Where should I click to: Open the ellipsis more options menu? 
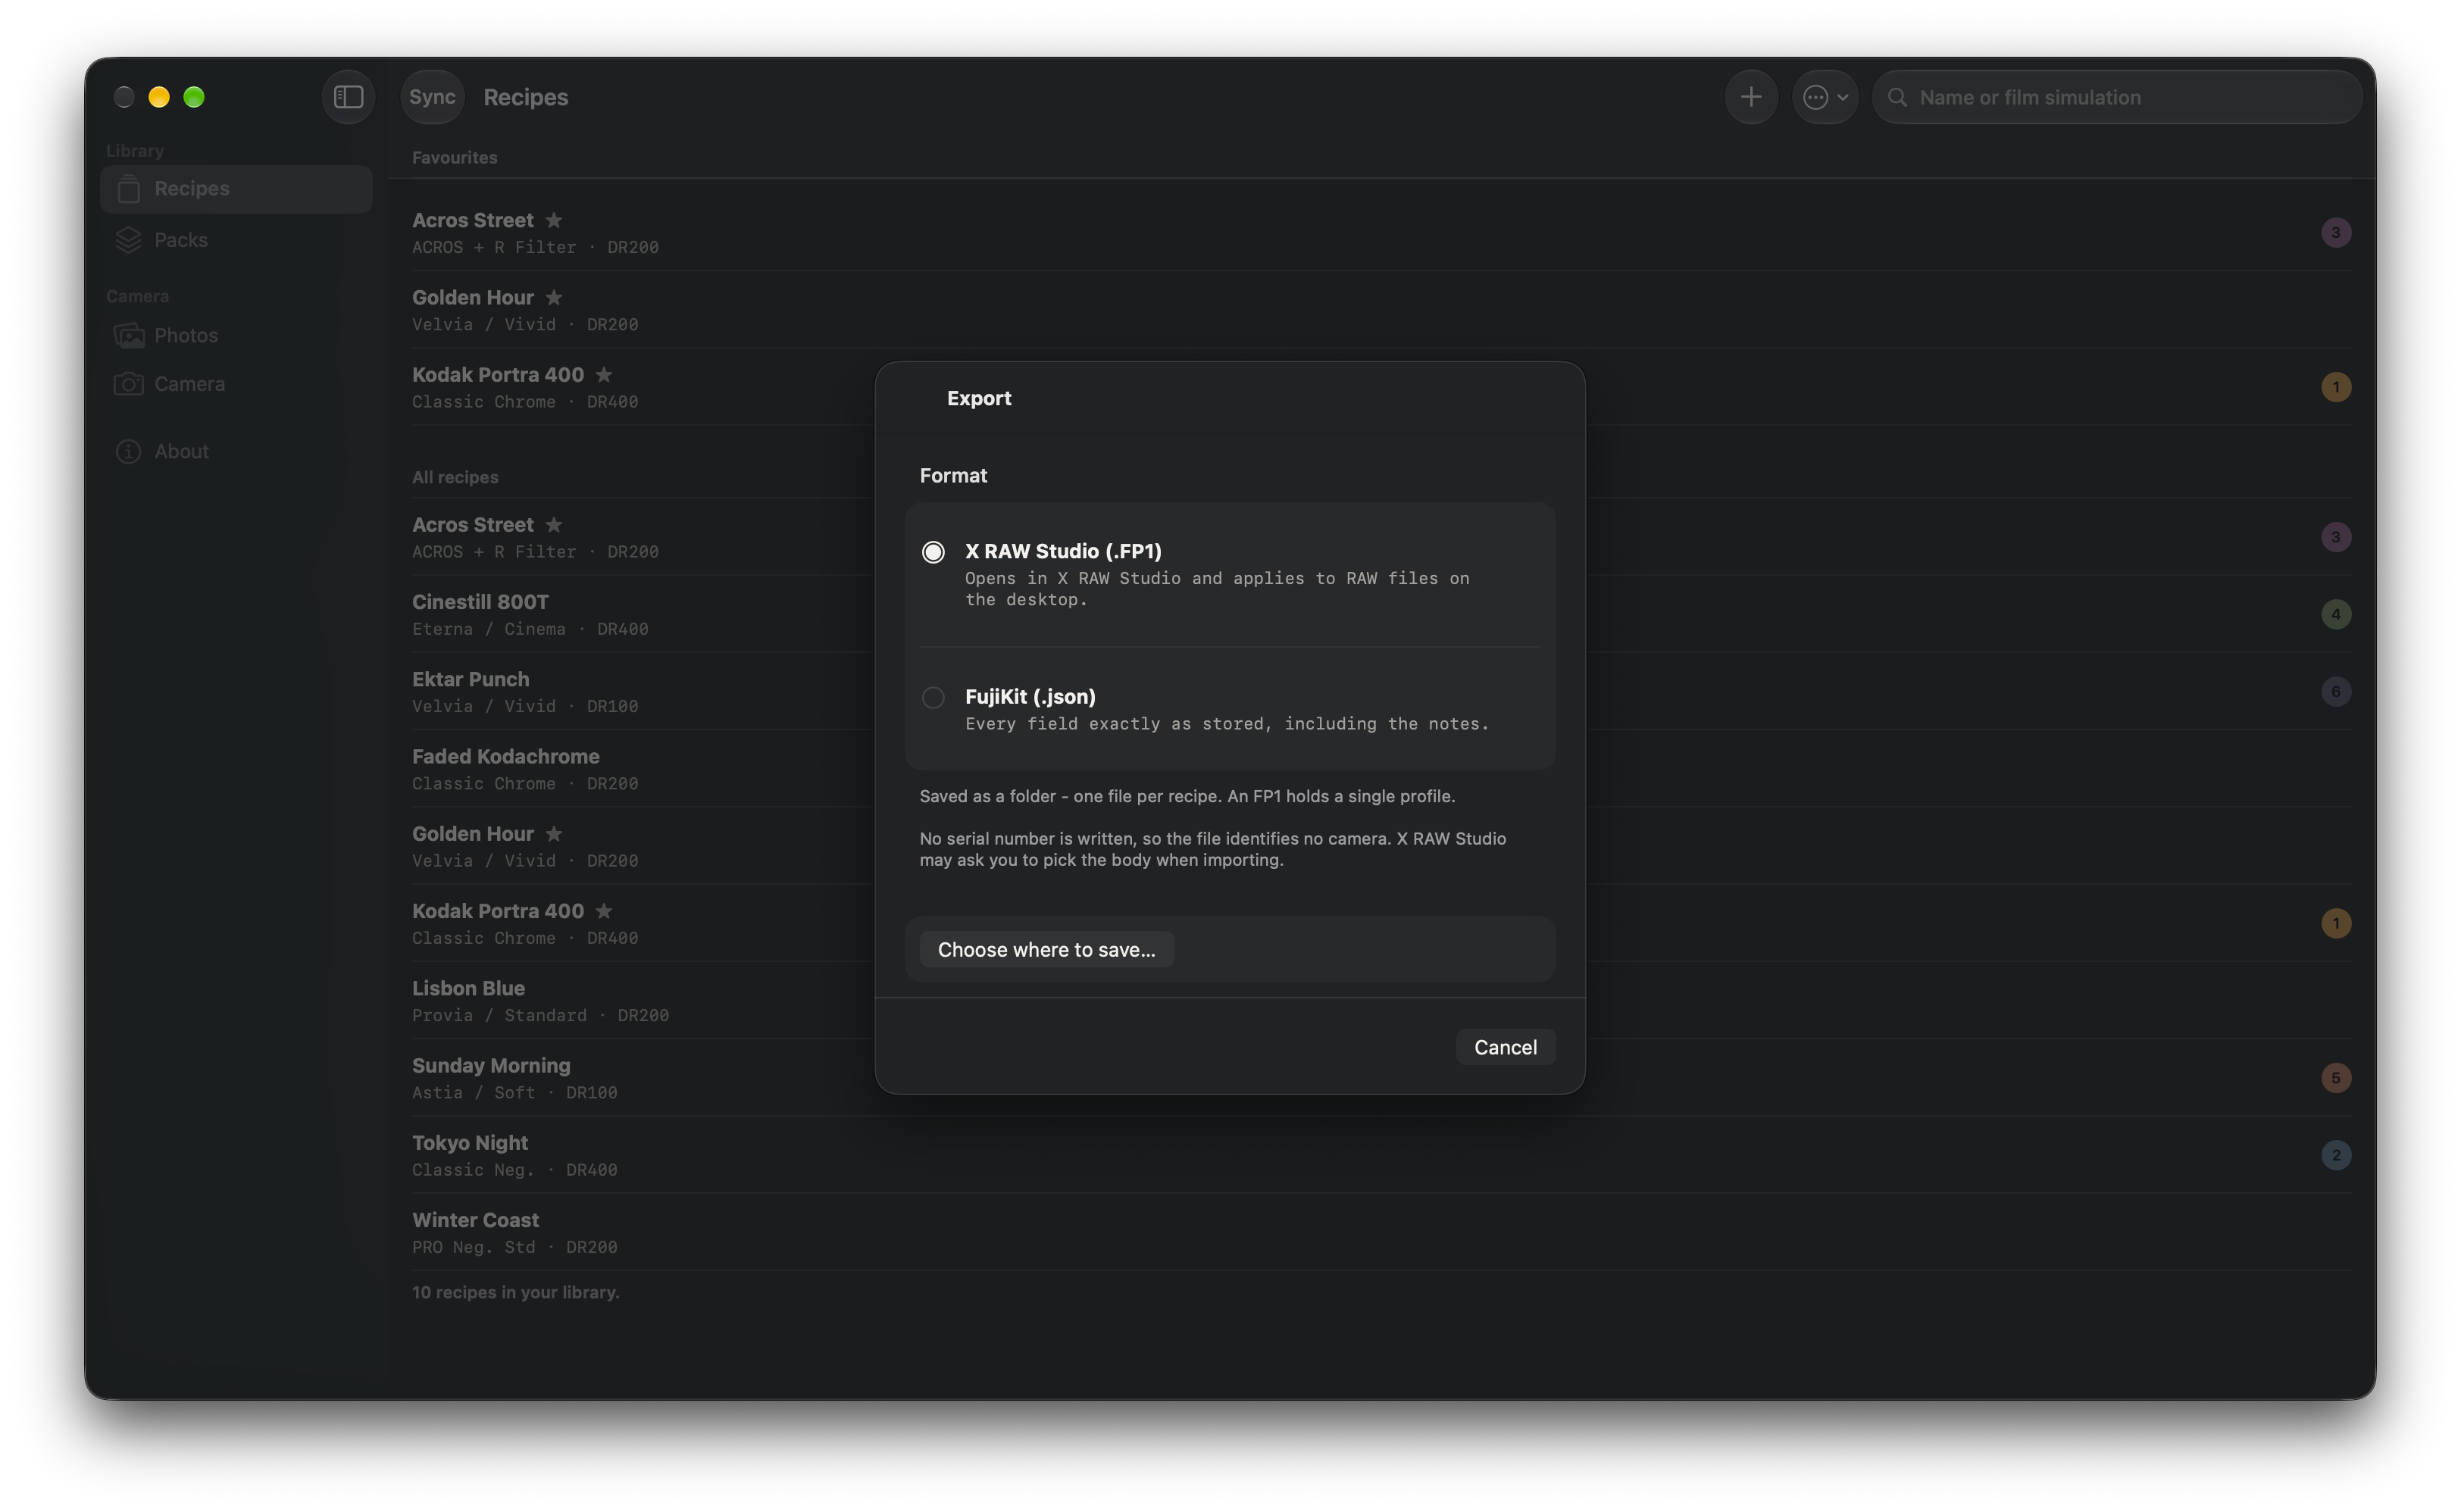(x=1824, y=97)
